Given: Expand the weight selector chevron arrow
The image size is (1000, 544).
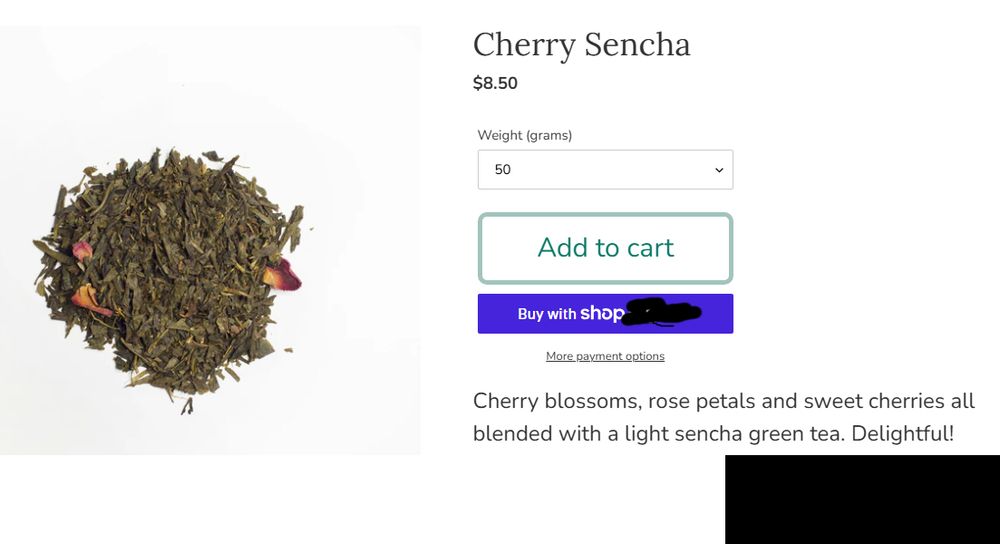Looking at the screenshot, I should pyautogui.click(x=718, y=170).
